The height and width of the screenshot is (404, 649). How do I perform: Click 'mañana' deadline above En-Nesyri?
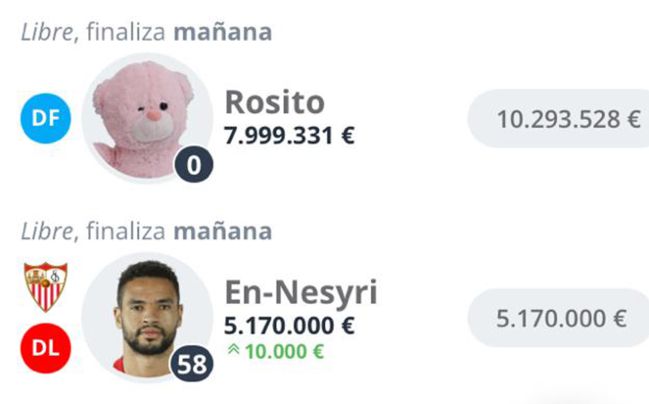click(x=222, y=231)
